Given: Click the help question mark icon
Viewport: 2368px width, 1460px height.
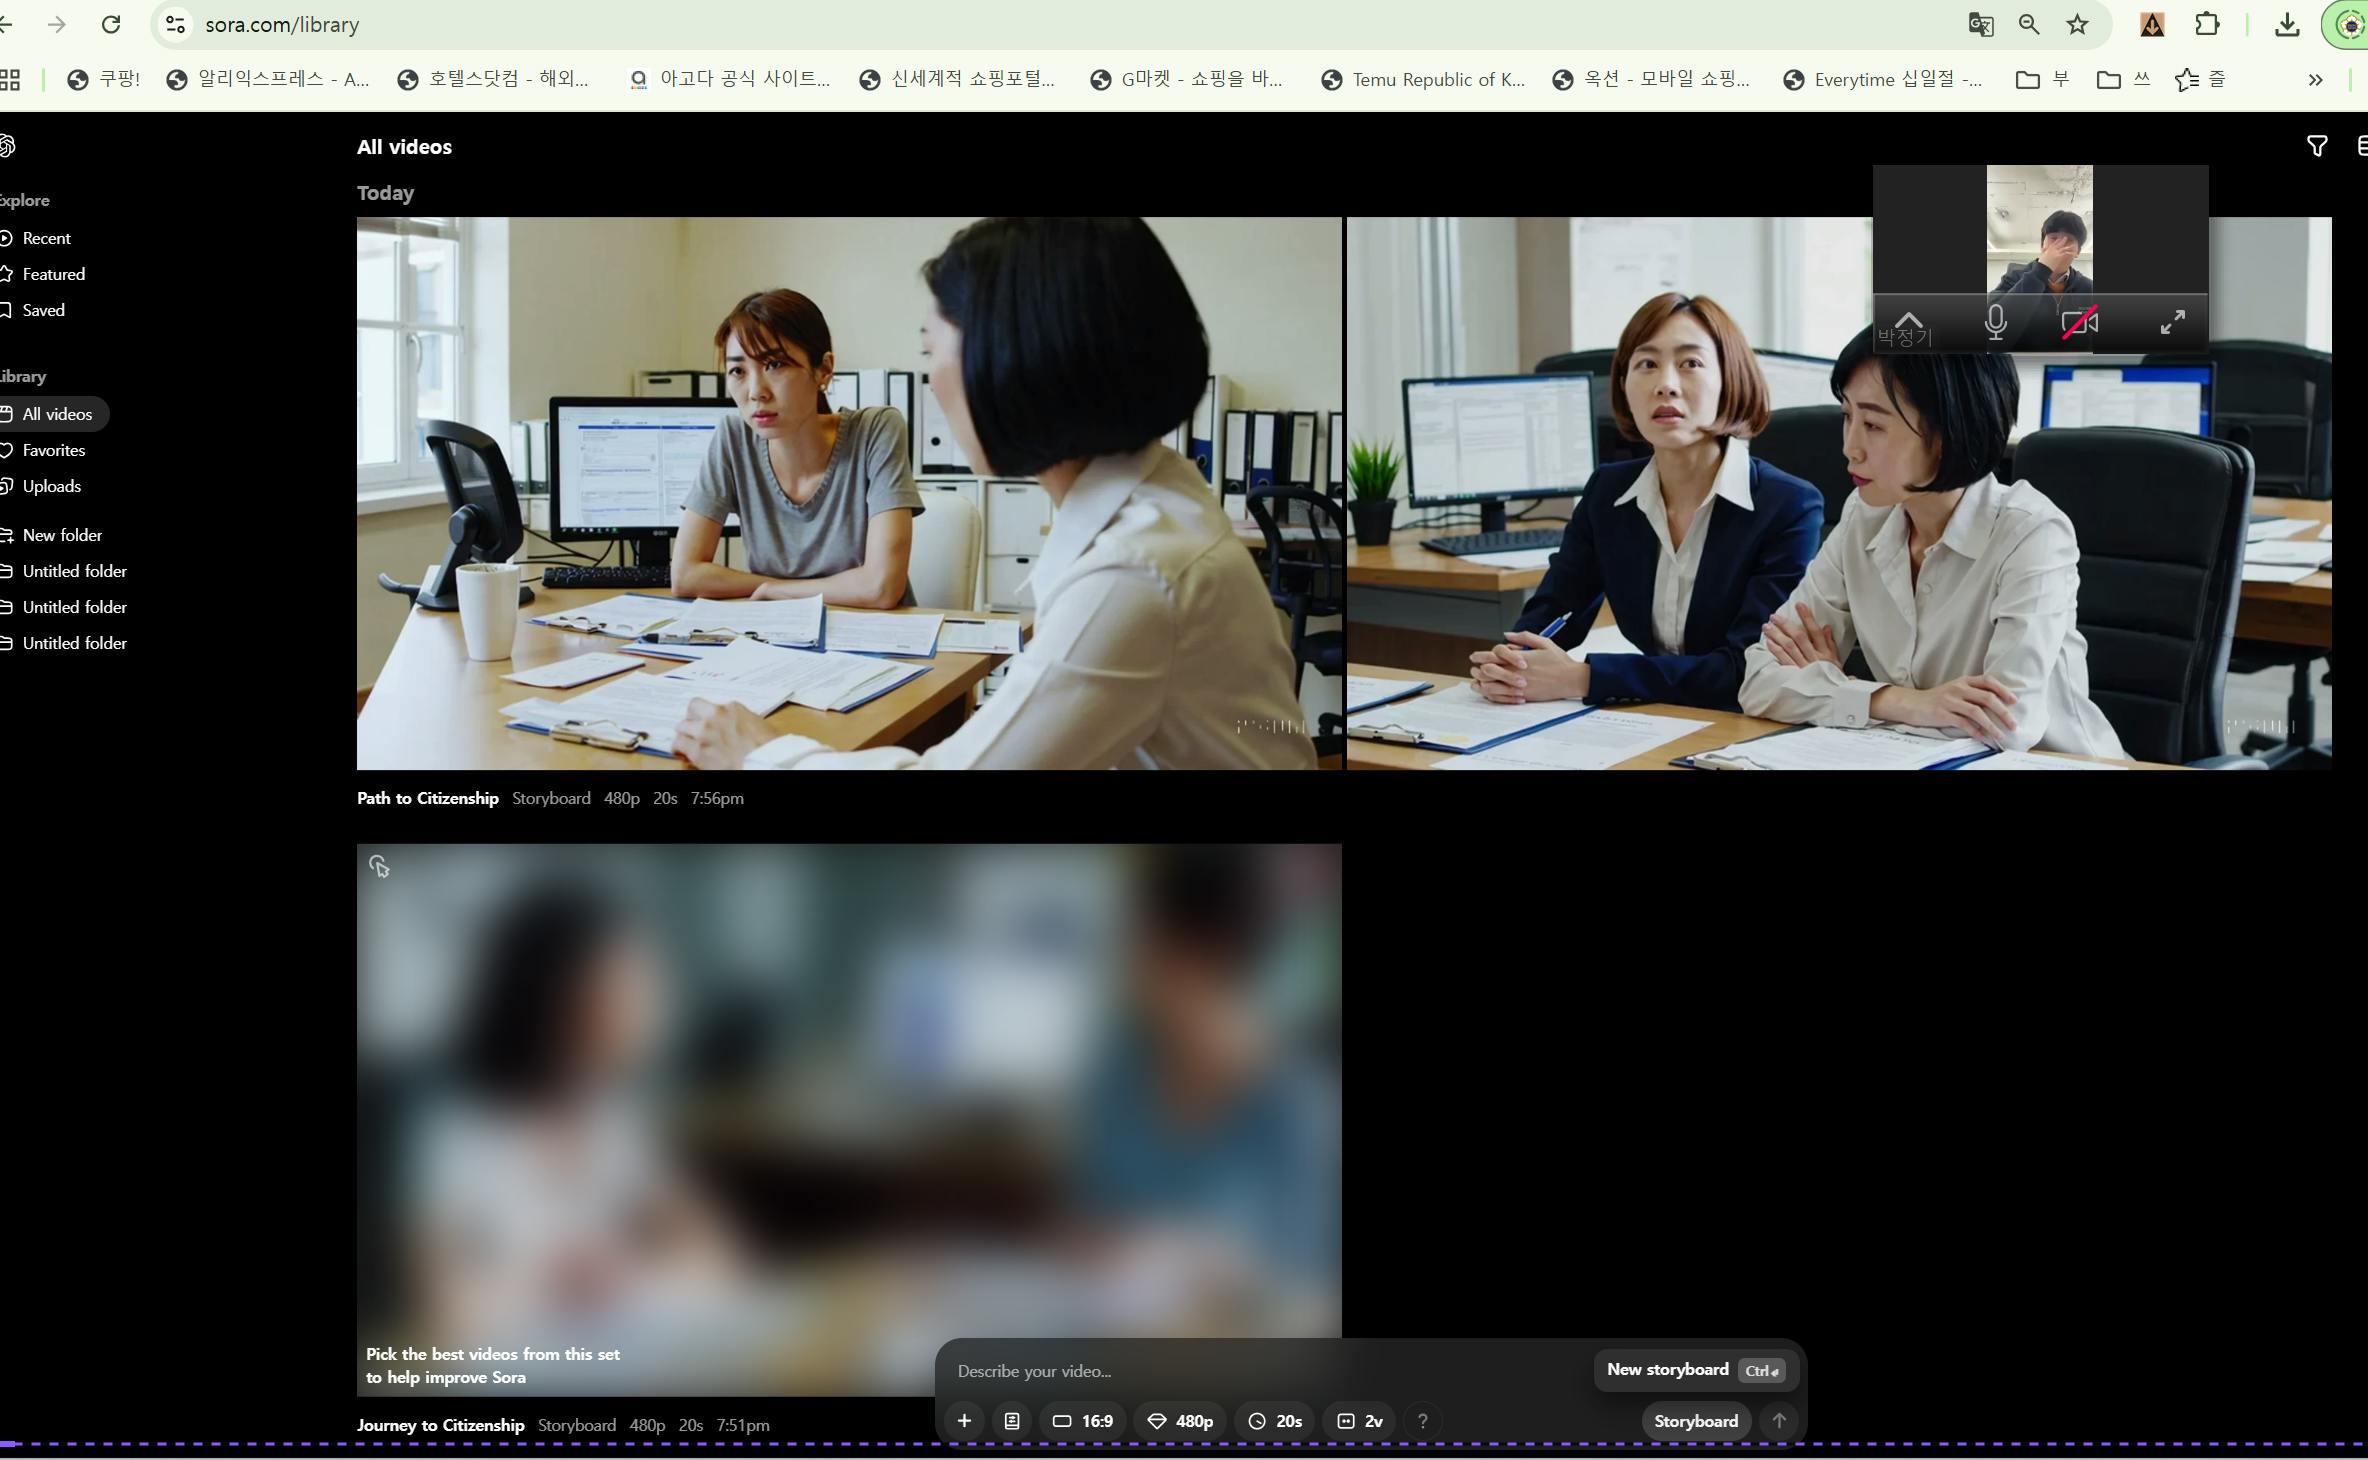Looking at the screenshot, I should pos(1423,1421).
